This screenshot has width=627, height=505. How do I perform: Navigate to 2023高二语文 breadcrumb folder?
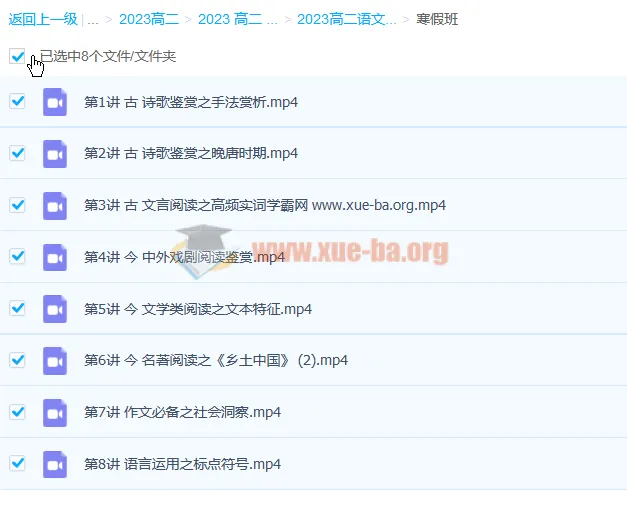(346, 19)
